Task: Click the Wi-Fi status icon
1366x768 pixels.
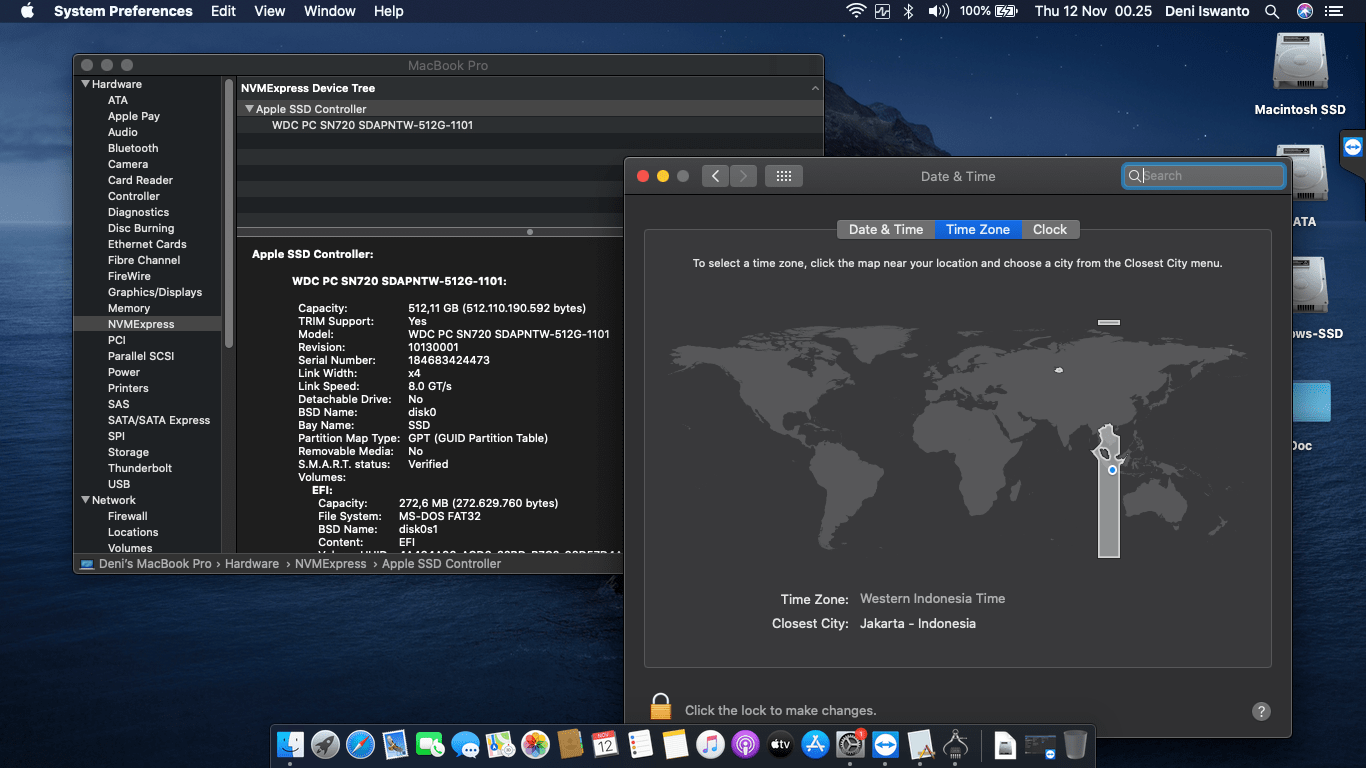Action: (x=855, y=11)
